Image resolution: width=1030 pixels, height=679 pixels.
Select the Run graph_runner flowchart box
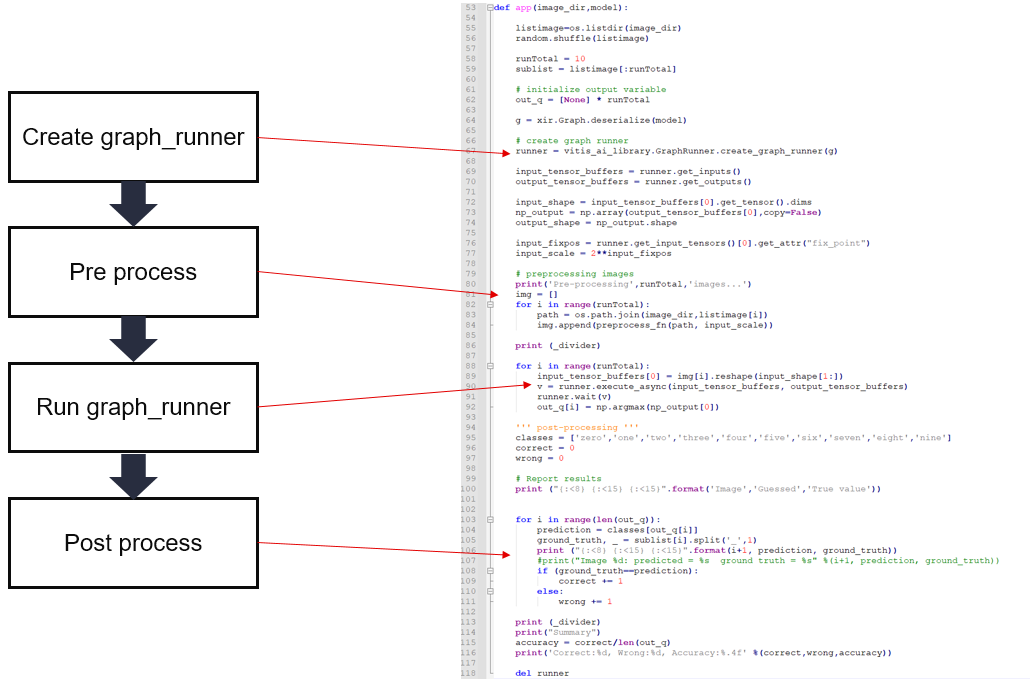[133, 407]
